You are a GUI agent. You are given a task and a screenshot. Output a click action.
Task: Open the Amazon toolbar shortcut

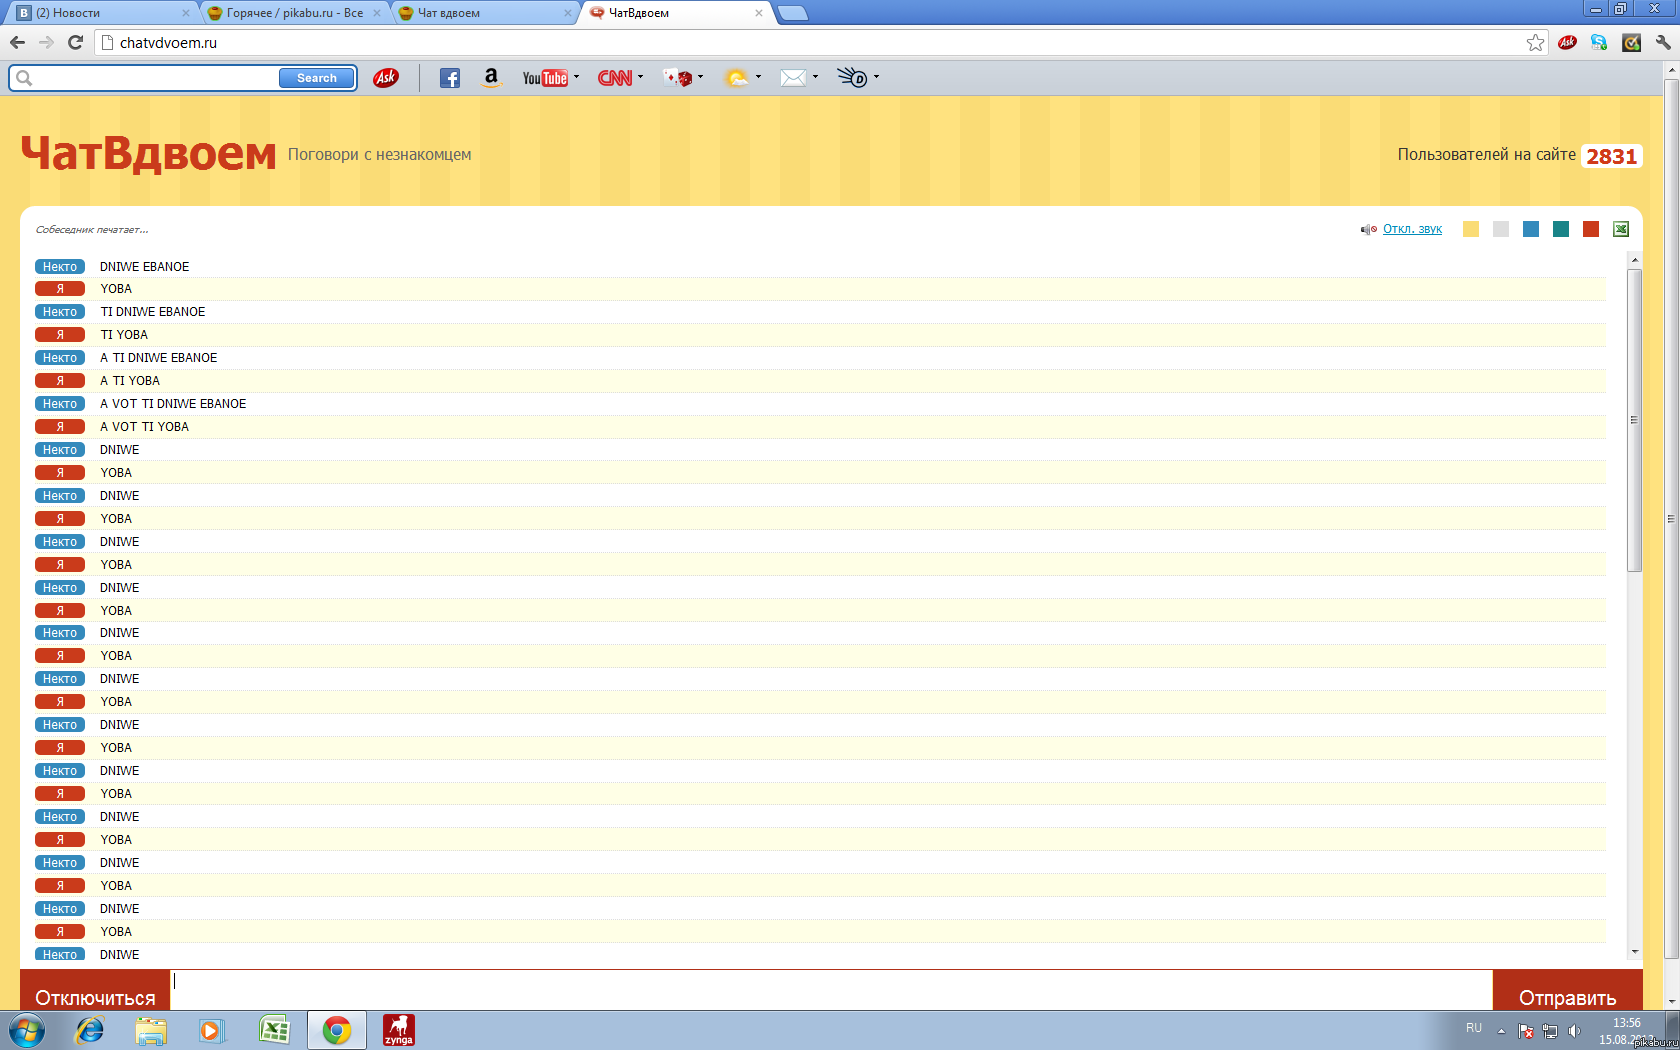pos(491,77)
